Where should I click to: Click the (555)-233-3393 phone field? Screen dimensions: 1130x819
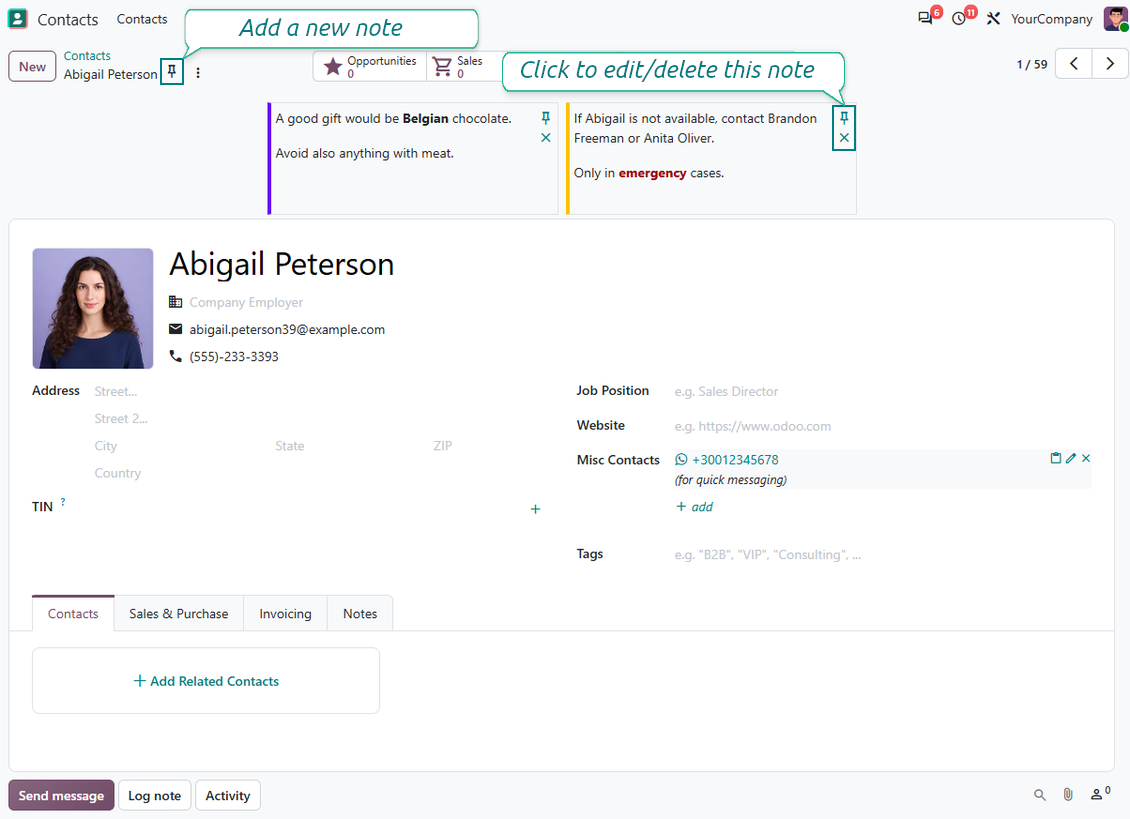click(233, 356)
